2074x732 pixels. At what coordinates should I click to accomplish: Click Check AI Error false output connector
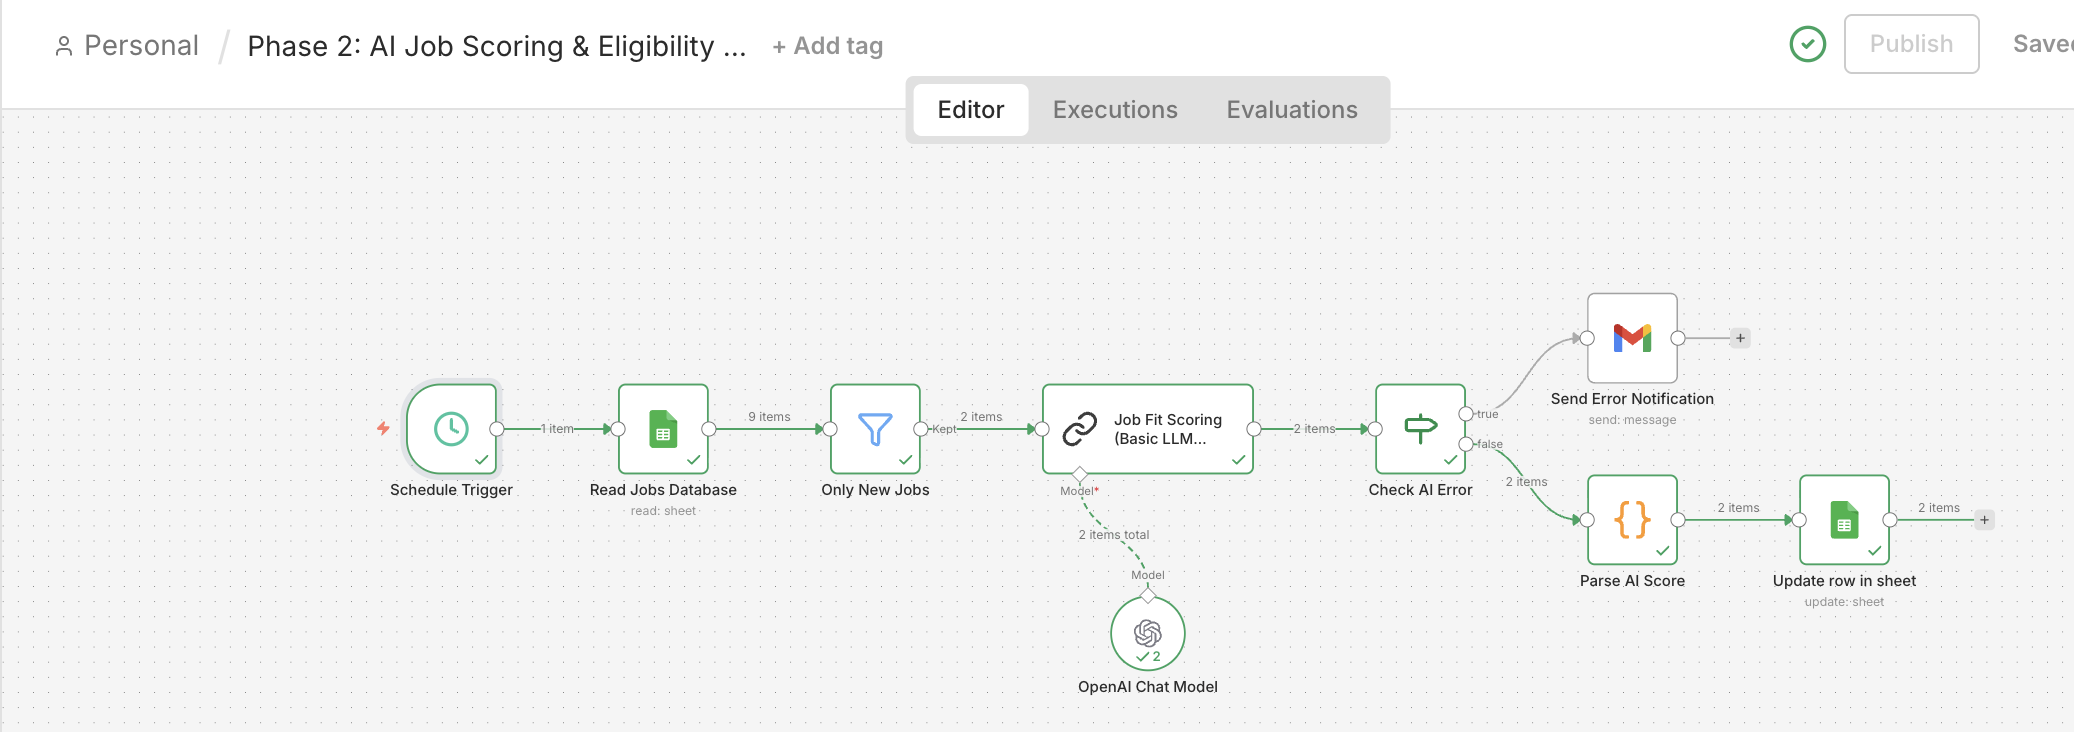pyautogui.click(x=1466, y=444)
